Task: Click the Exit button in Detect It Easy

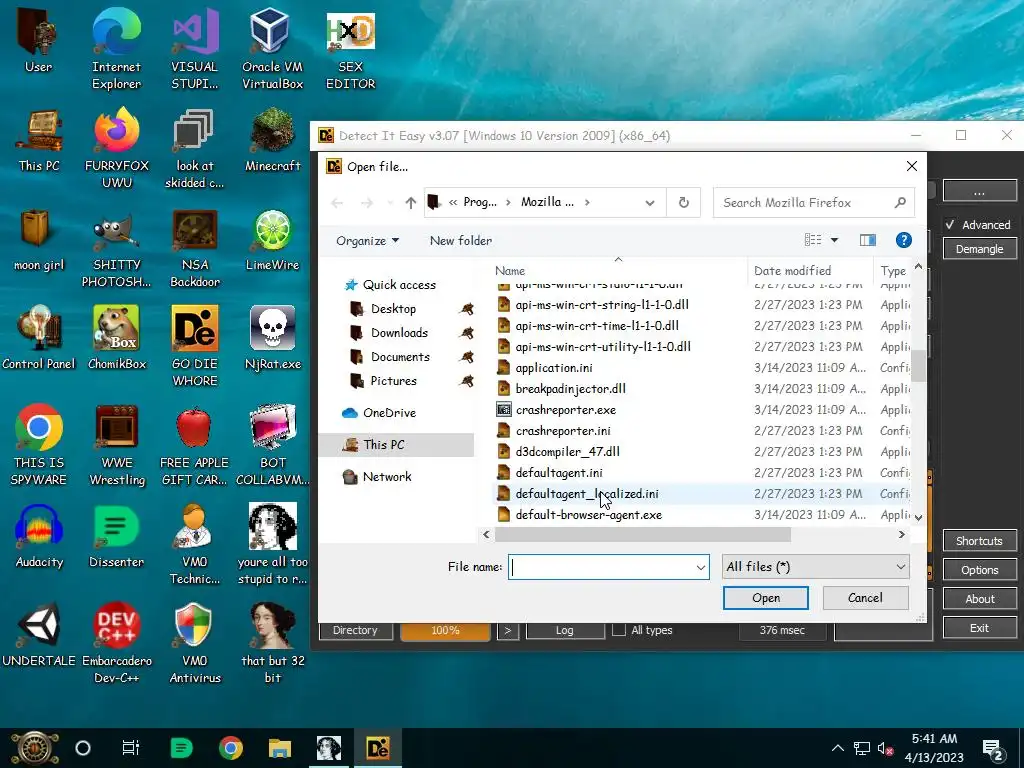Action: tap(980, 628)
